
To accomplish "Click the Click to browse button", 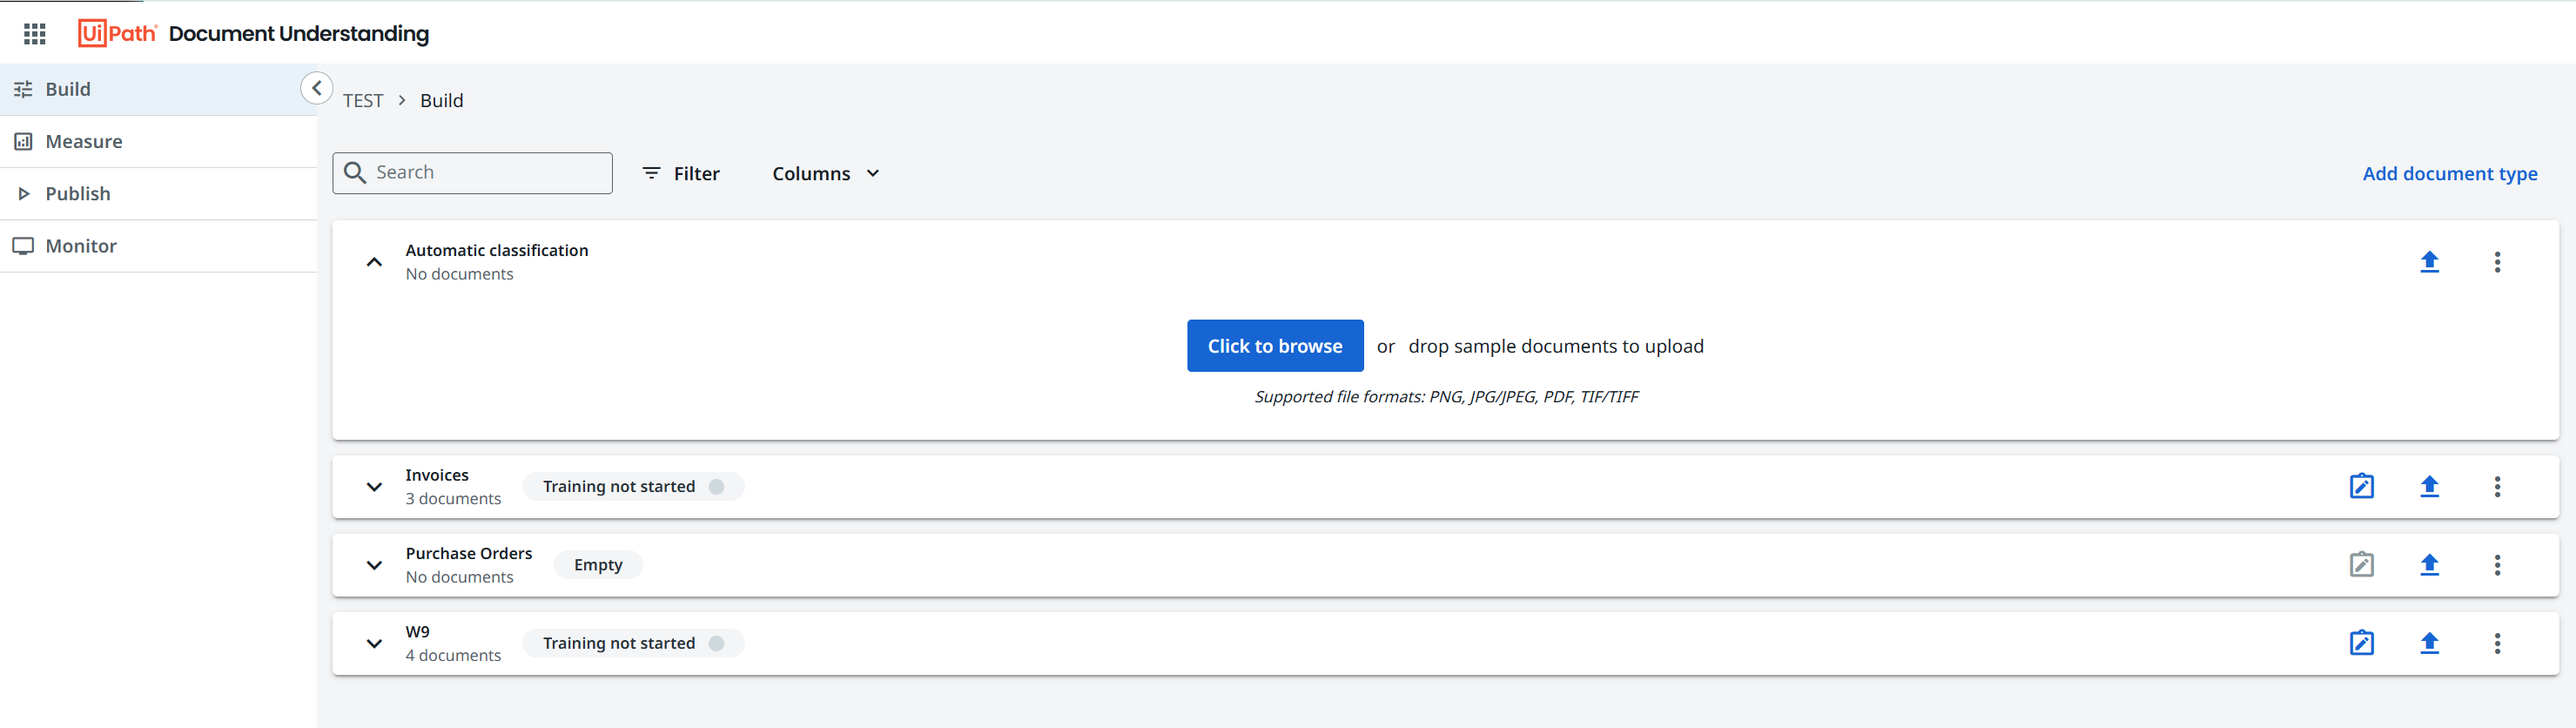I will 1275,346.
